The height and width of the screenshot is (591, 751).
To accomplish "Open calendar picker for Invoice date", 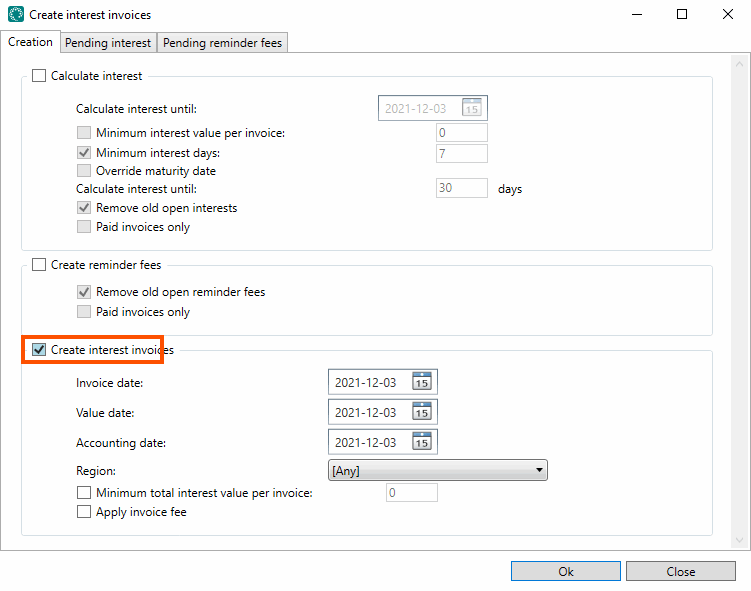I will click(x=422, y=382).
